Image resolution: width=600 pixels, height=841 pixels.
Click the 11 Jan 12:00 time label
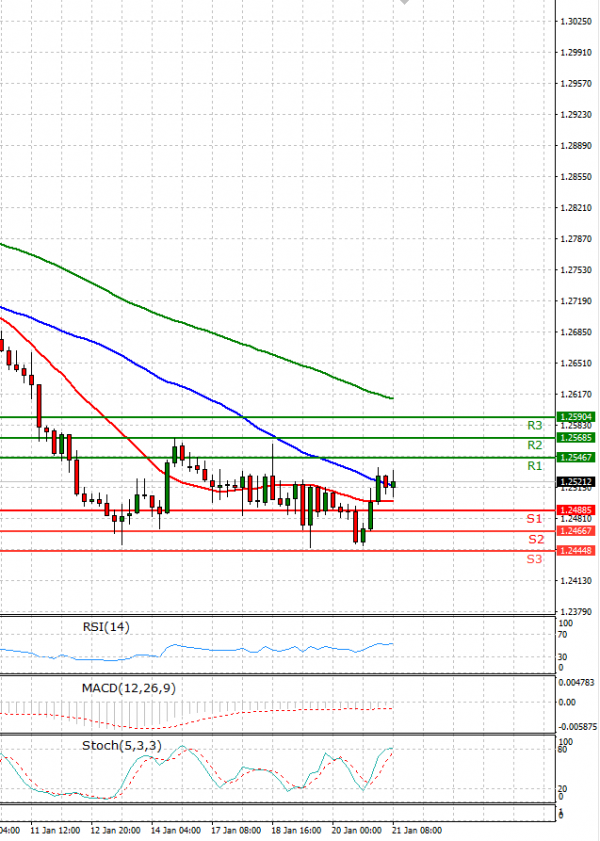55,830
